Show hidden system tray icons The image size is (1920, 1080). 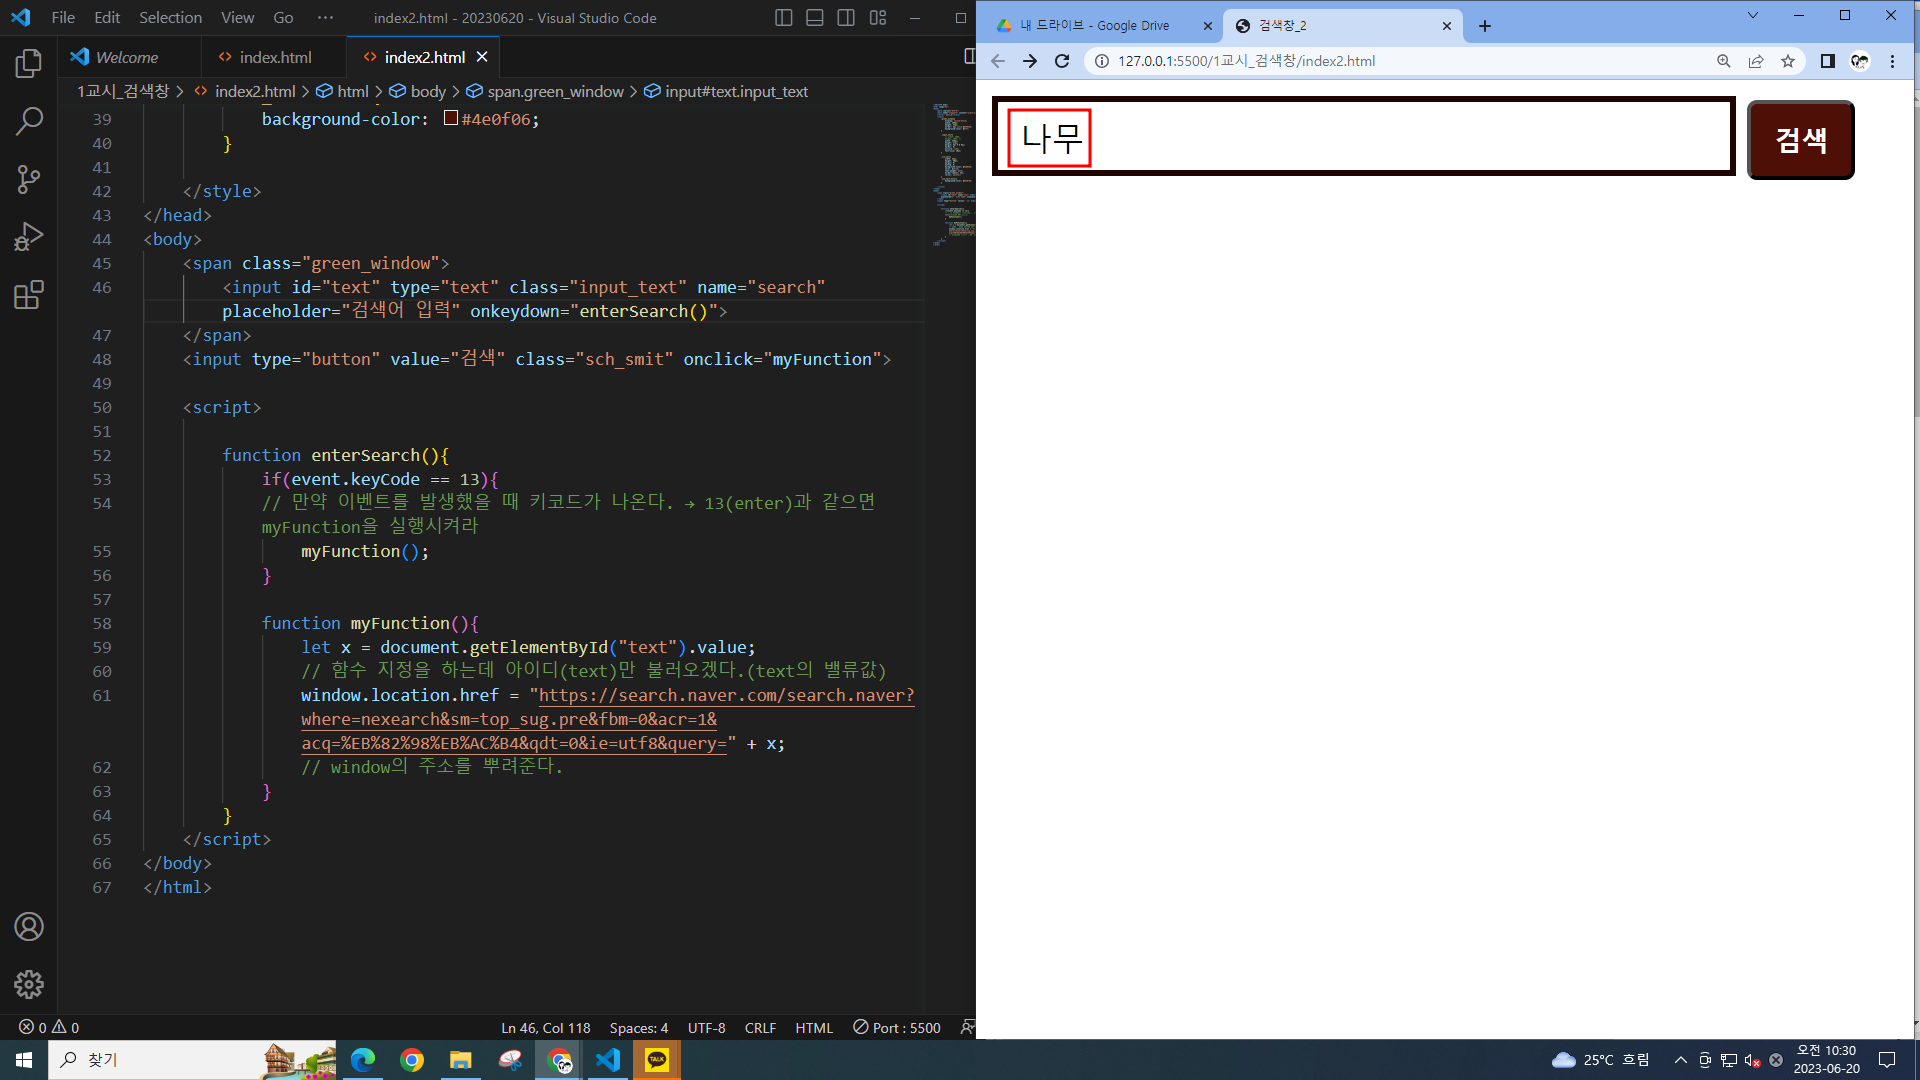(x=1680, y=1060)
